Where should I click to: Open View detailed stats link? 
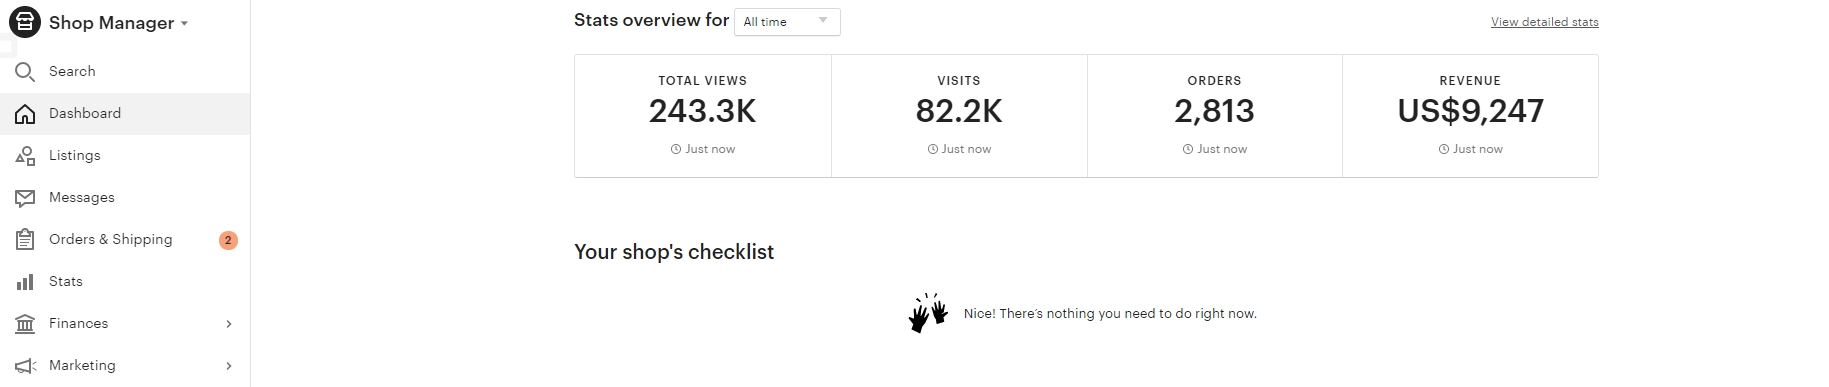1544,22
